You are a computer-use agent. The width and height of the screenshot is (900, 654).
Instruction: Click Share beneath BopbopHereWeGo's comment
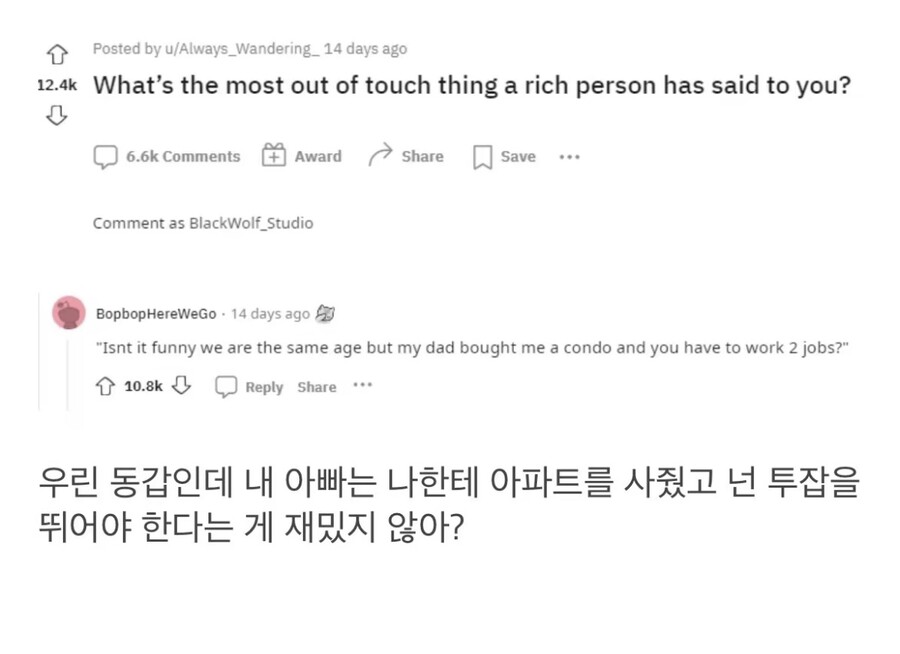[316, 387]
